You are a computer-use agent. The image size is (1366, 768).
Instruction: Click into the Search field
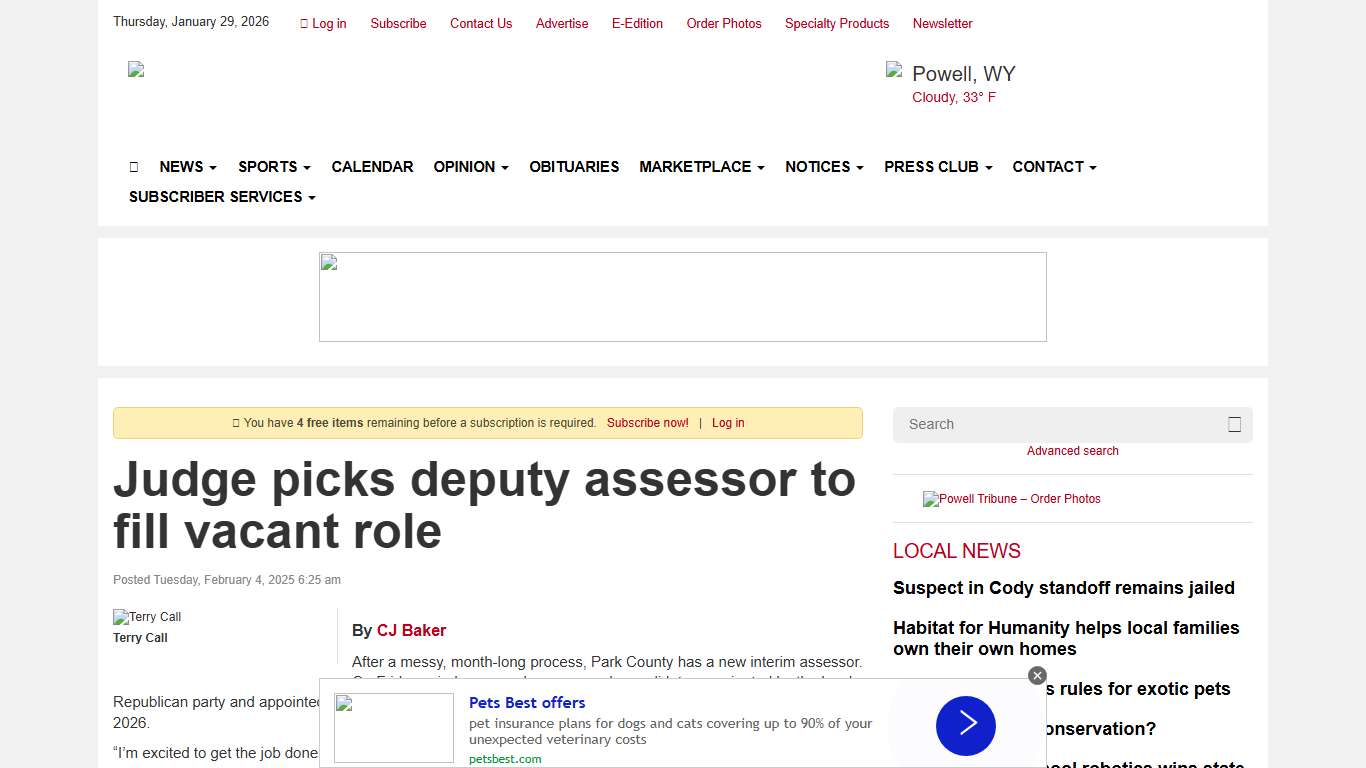tap(1060, 424)
